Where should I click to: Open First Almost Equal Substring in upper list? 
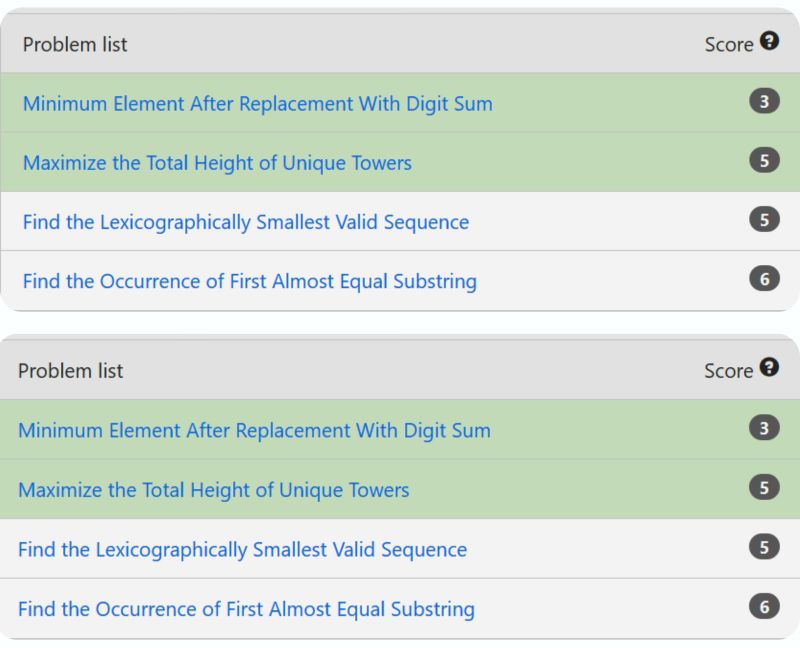tap(249, 281)
